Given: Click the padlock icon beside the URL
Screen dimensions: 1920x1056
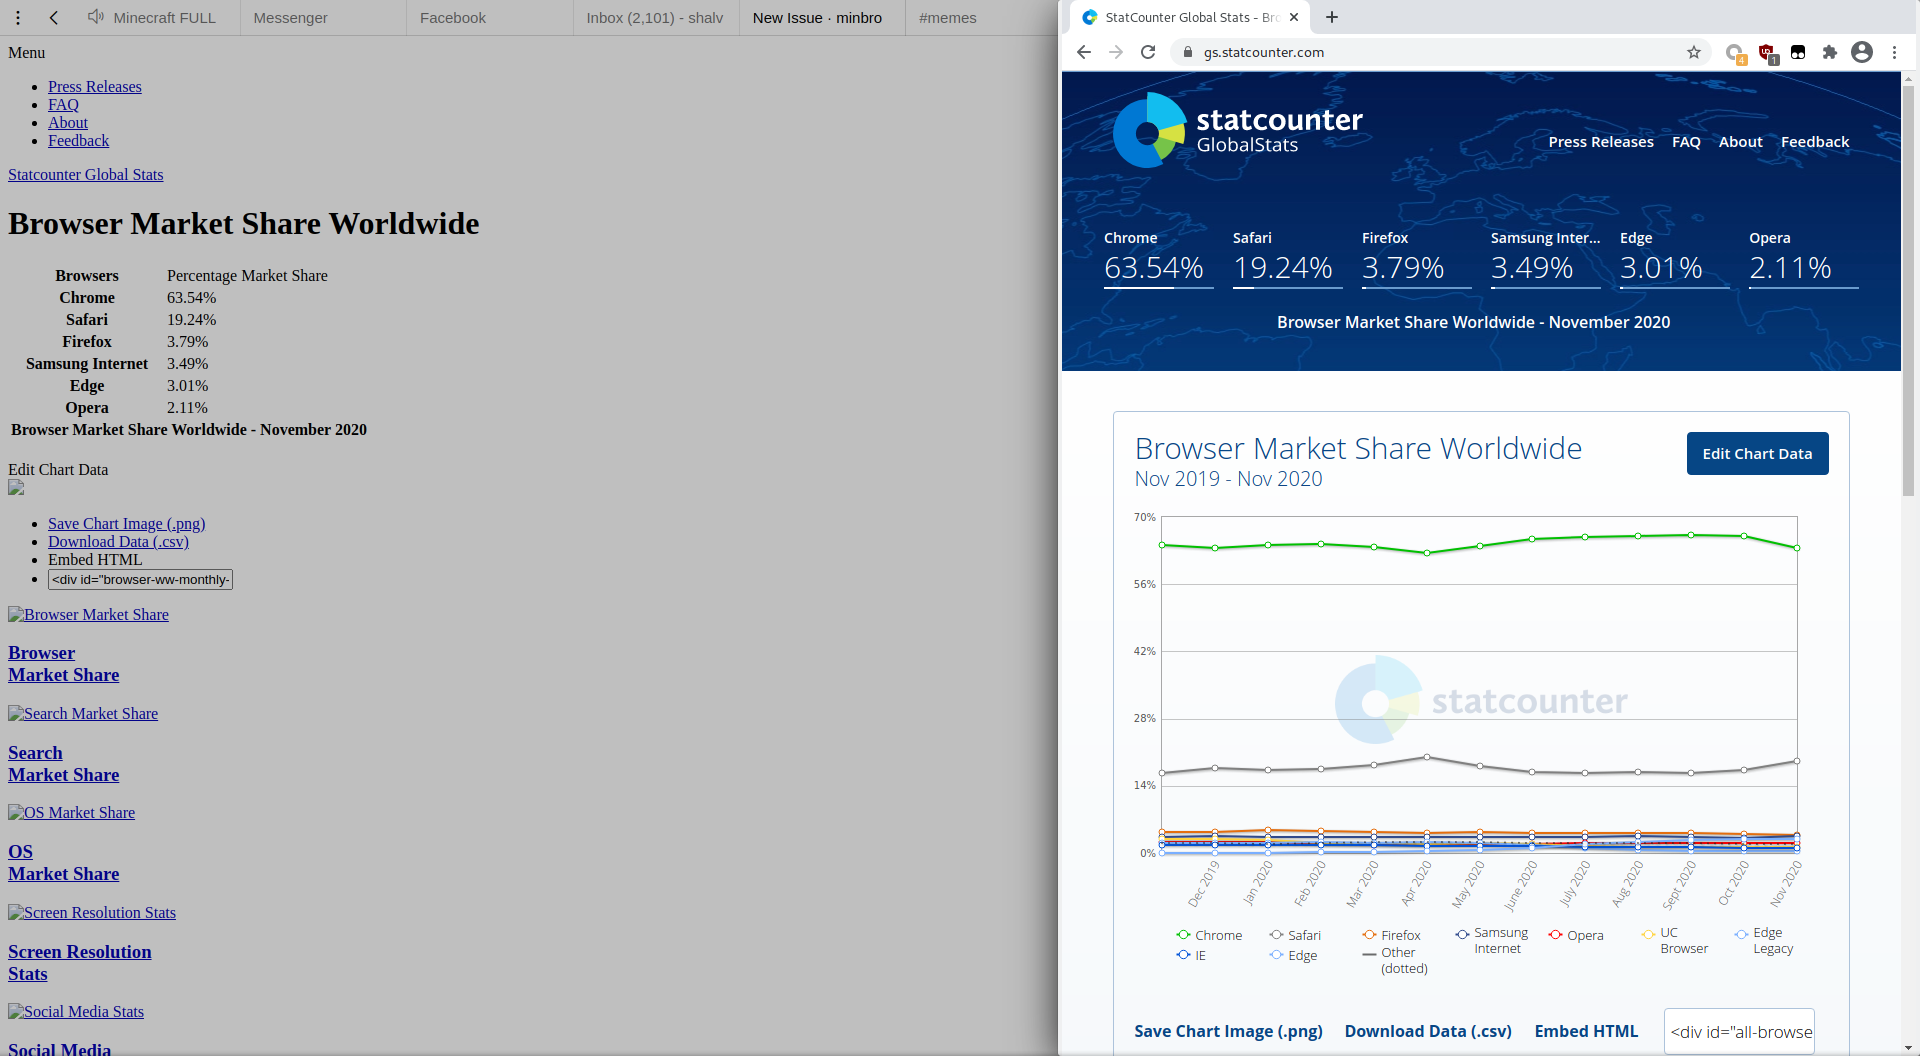Looking at the screenshot, I should tap(1187, 52).
